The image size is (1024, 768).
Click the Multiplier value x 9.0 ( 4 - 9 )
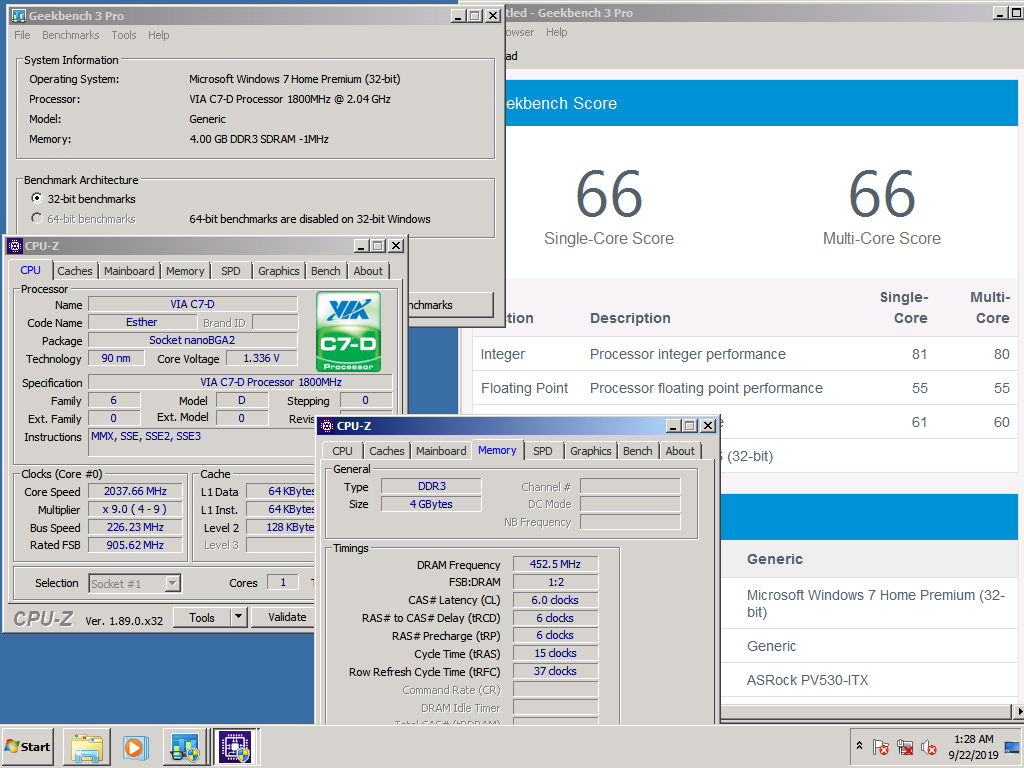(135, 509)
